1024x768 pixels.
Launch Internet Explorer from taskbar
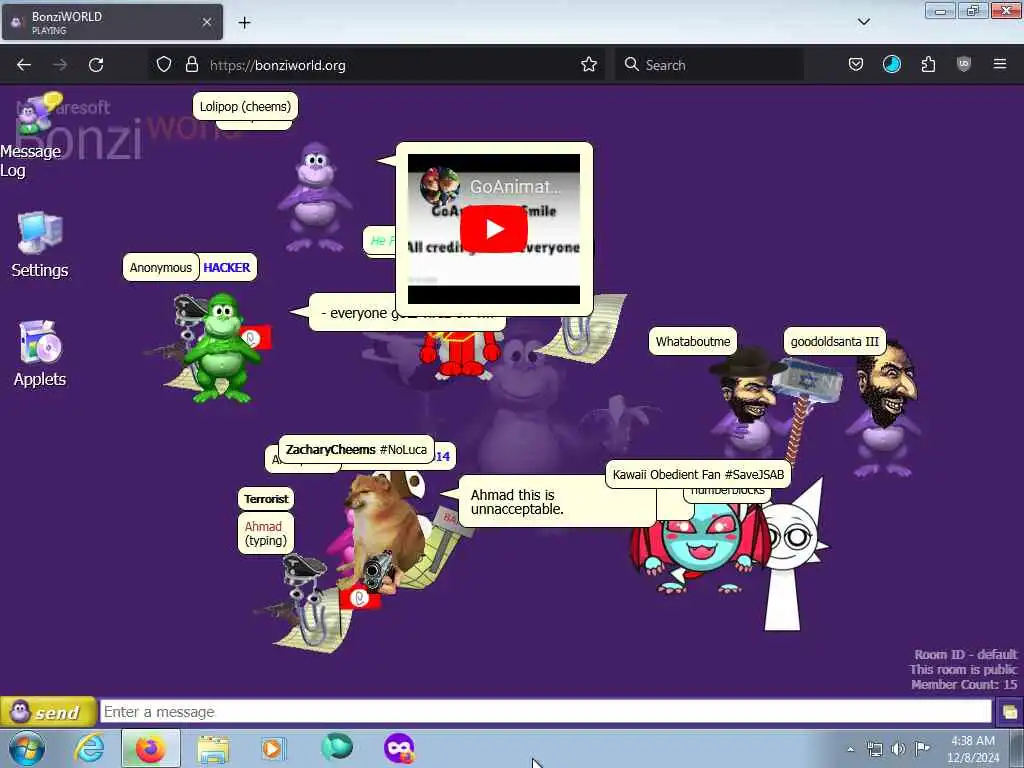[x=89, y=748]
